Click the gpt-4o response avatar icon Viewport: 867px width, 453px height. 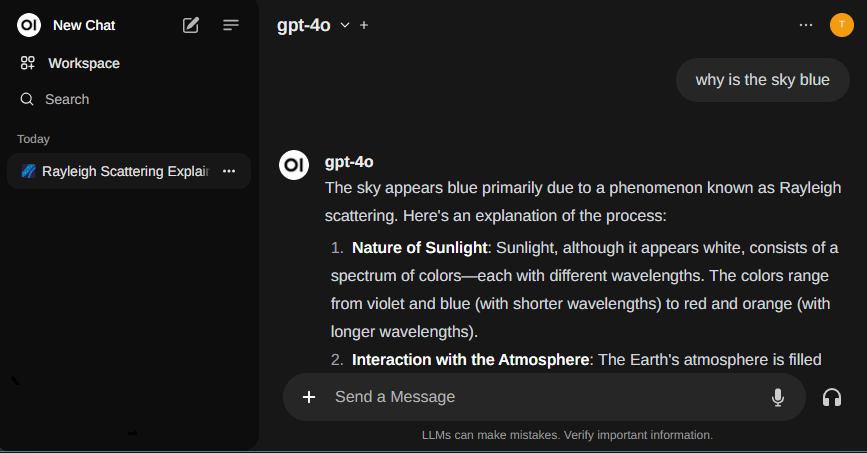coord(294,165)
